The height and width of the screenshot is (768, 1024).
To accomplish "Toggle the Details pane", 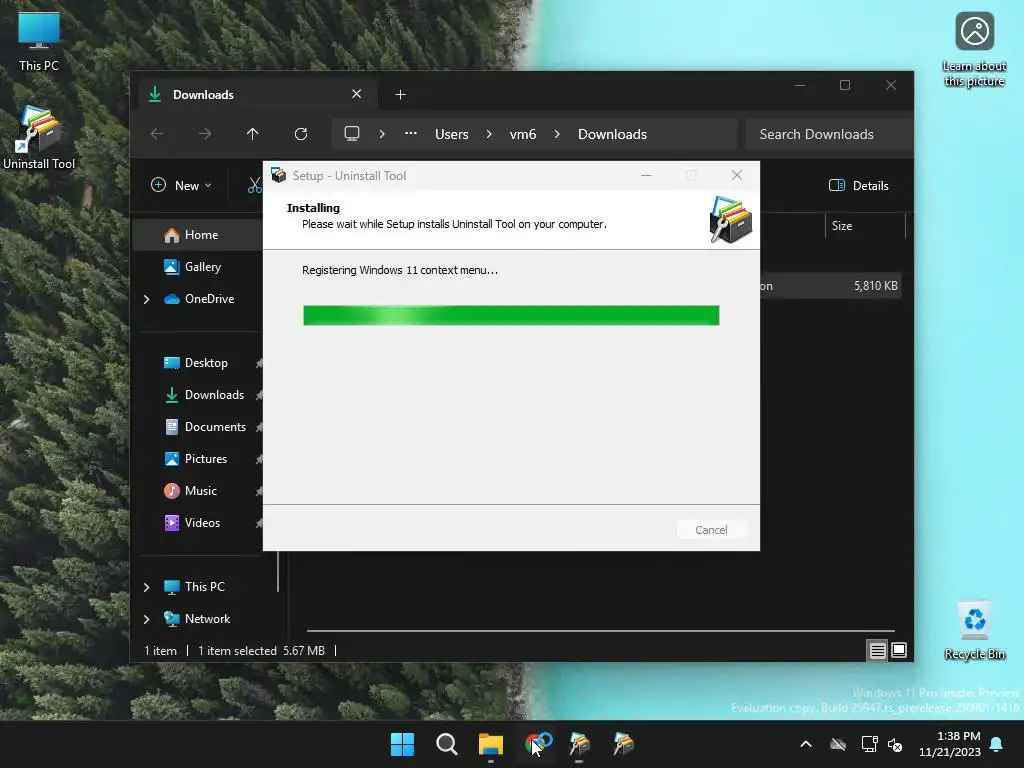I will [x=859, y=185].
